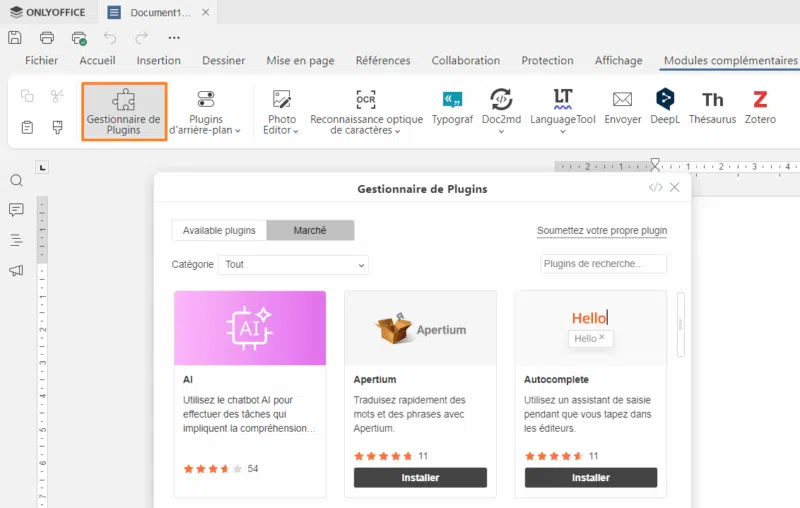The image size is (800, 508).
Task: Select the Modules complémentaires tab
Action: [731, 60]
